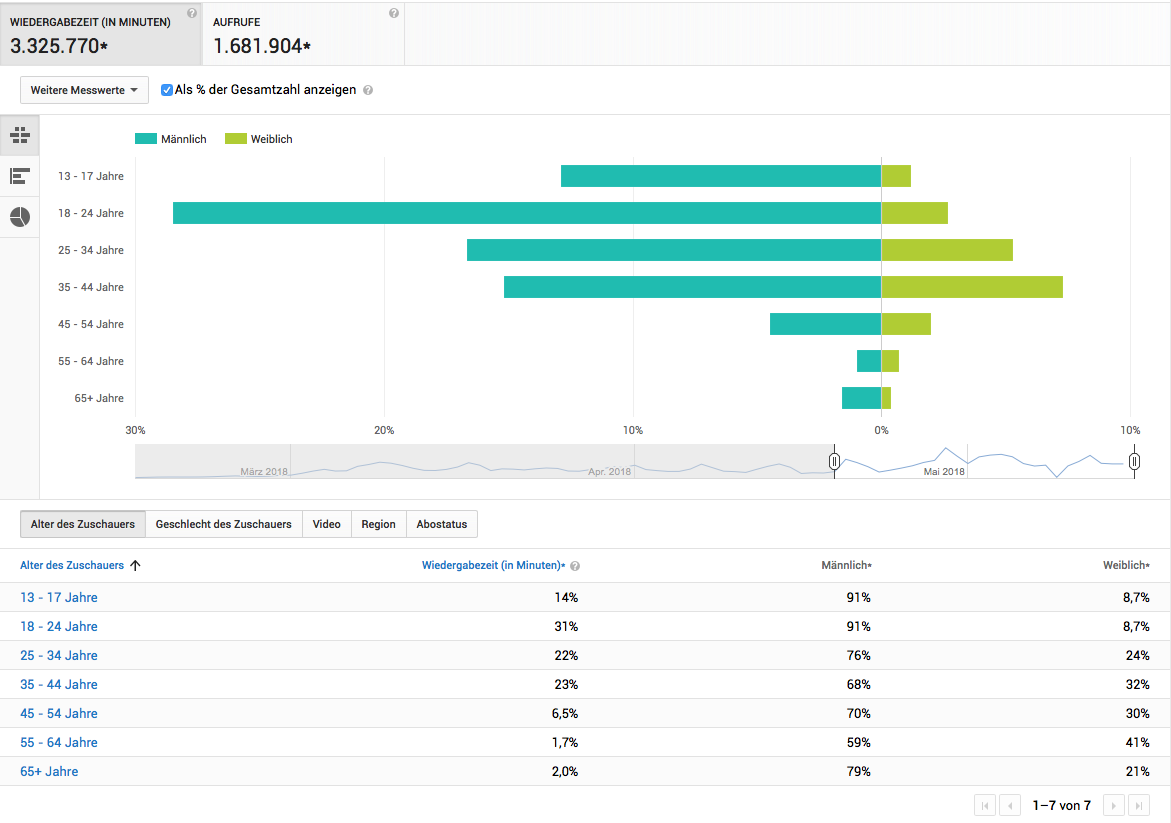Select the Aufrufe metric card
The height and width of the screenshot is (823, 1171).
click(303, 34)
